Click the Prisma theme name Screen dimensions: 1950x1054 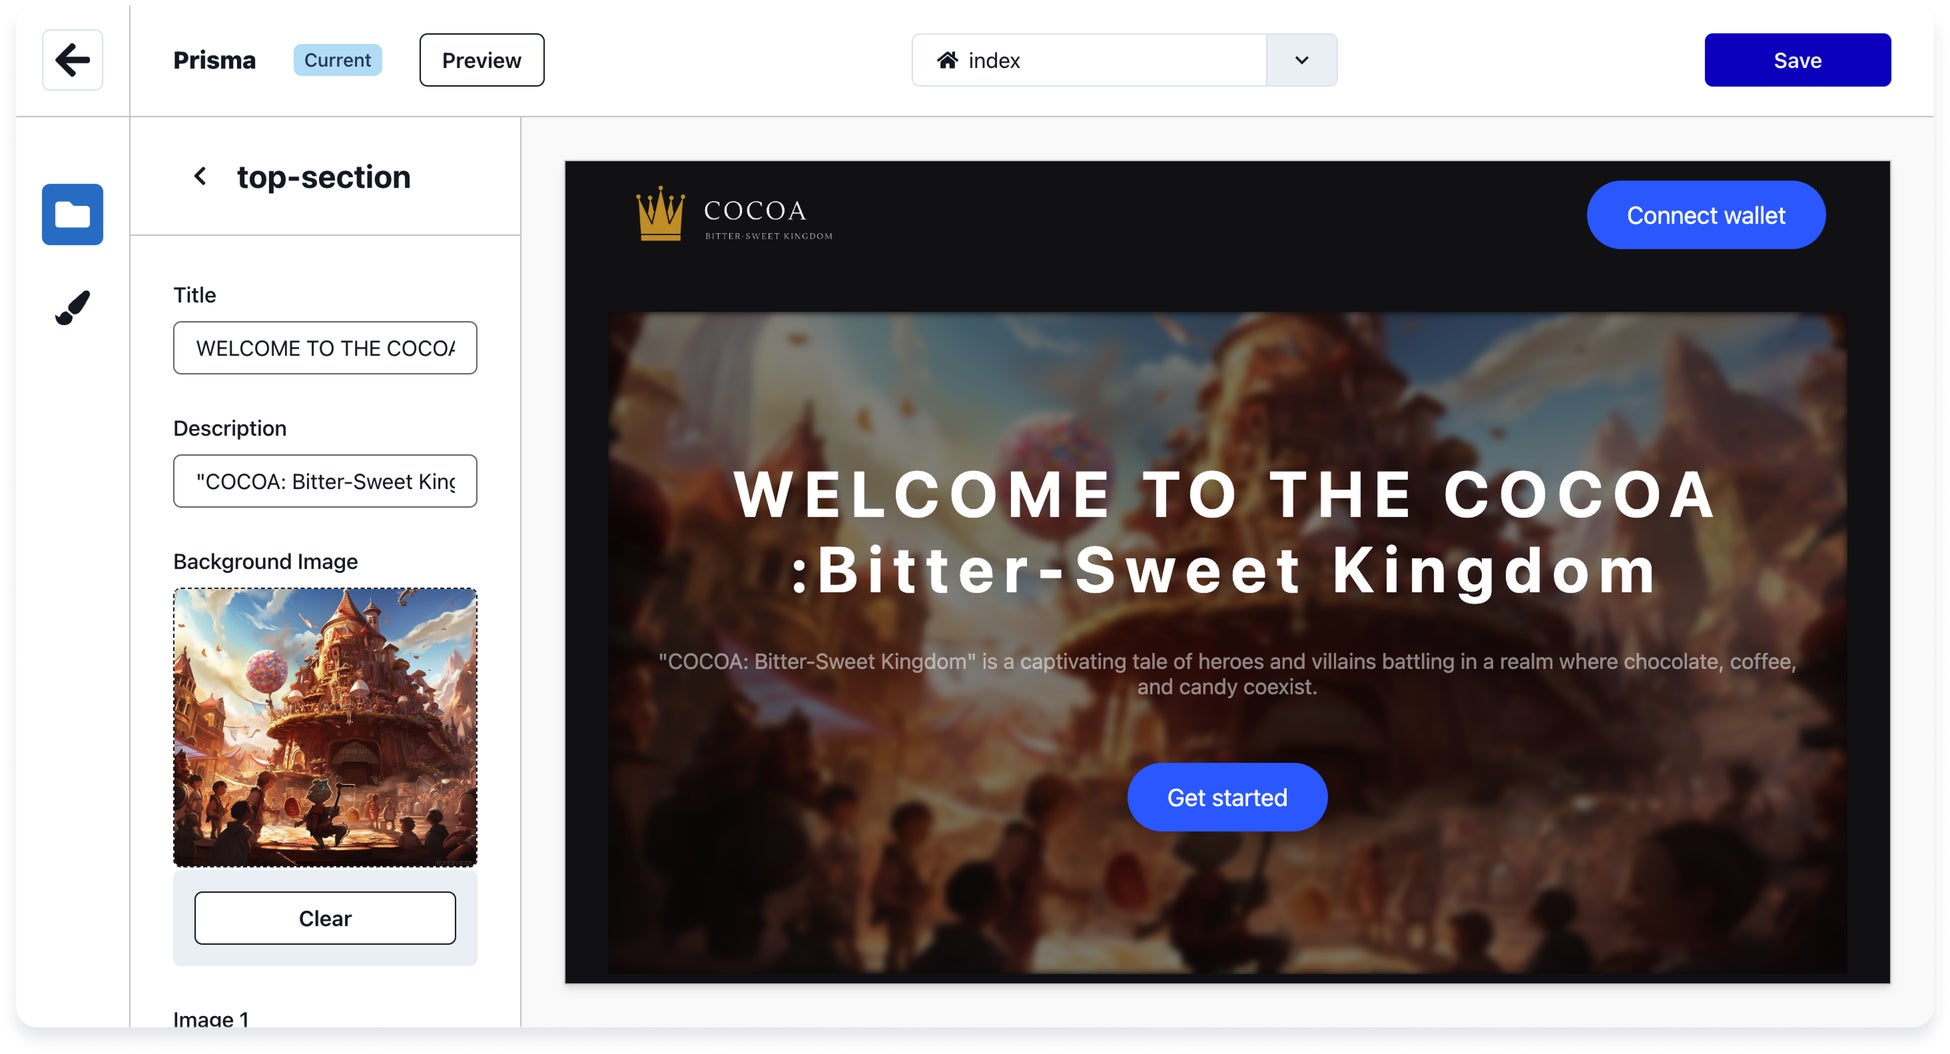[214, 60]
